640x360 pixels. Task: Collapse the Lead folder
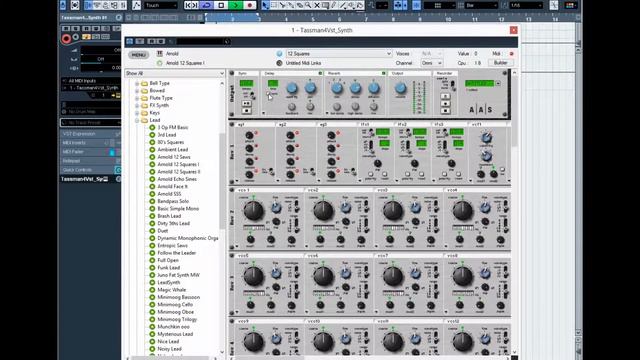coord(137,120)
